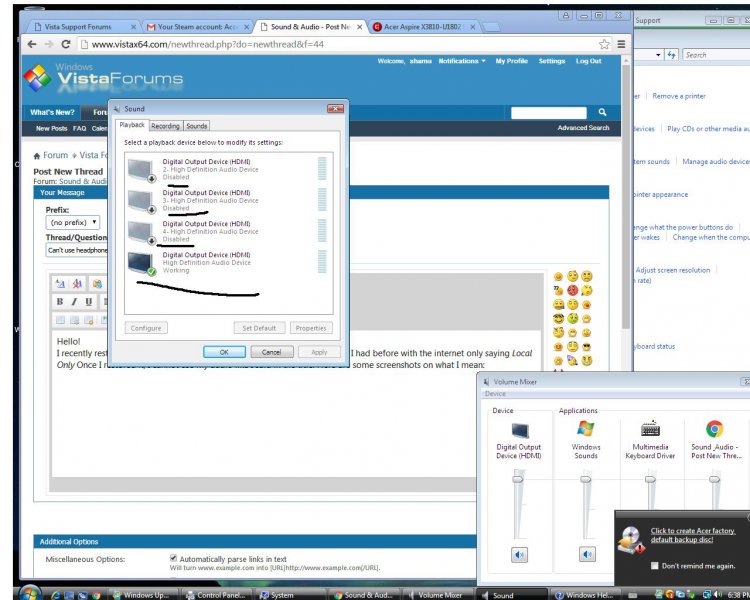Click the Windows Start orb
The width and height of the screenshot is (750, 600).
[30, 593]
